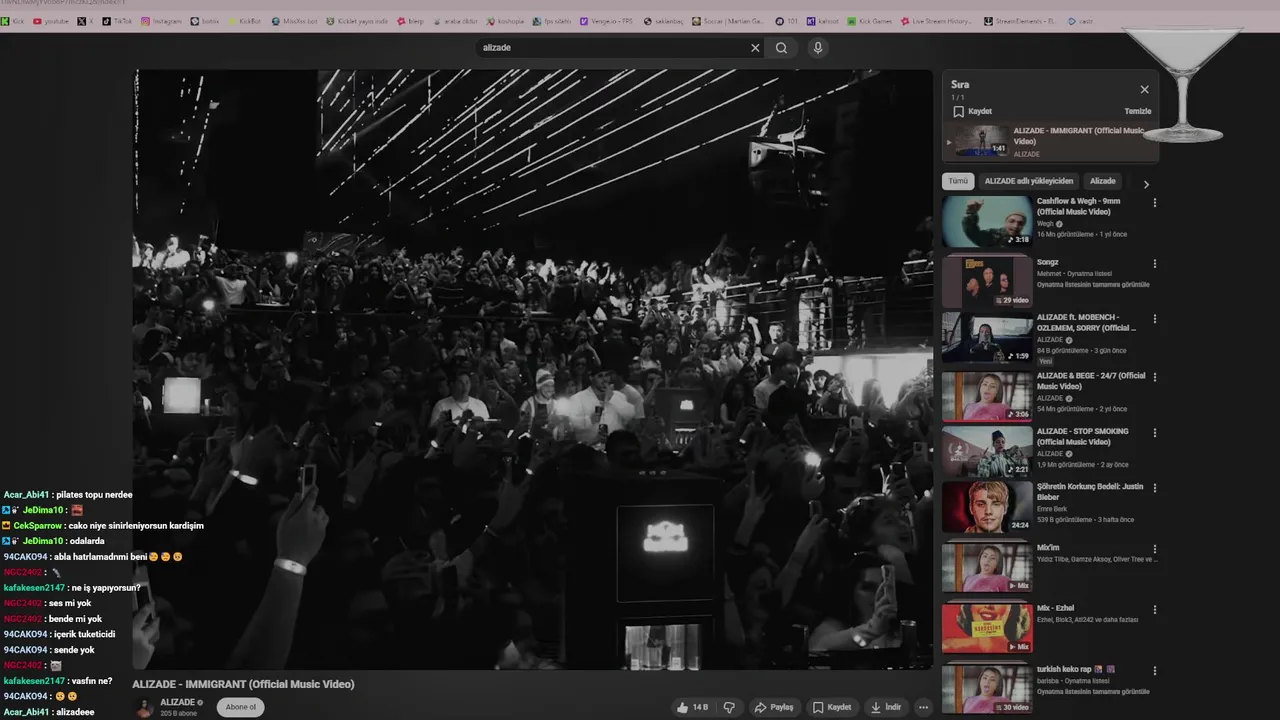Screen dimensions: 1280x720
Task: Open the koshopla bookmark
Action: [x=505, y=21]
